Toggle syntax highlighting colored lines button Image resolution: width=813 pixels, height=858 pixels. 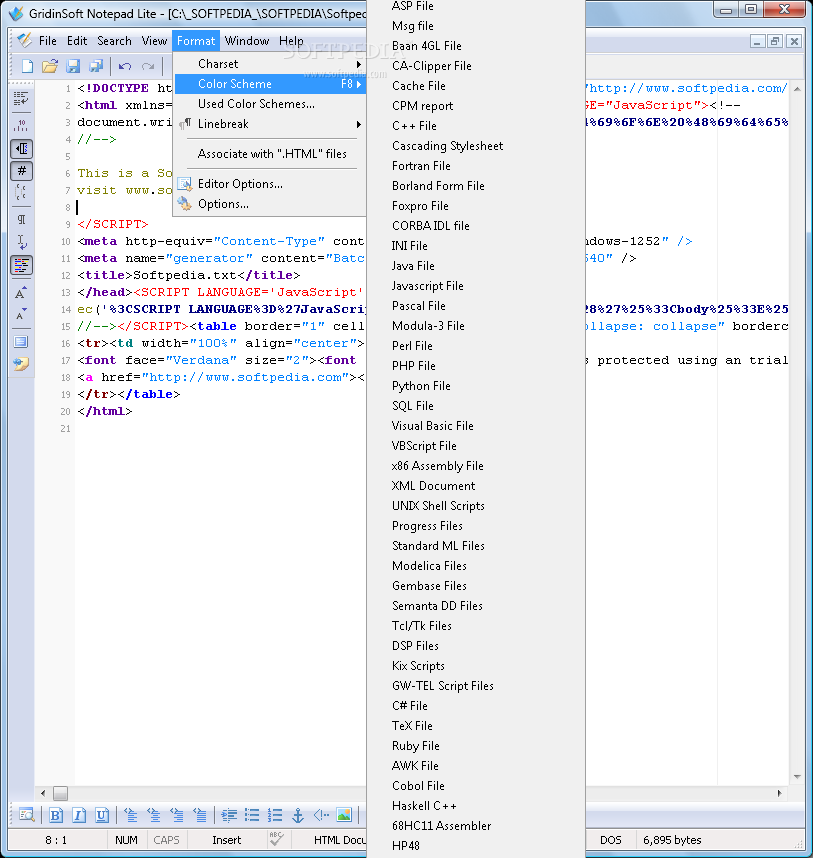click(x=21, y=265)
